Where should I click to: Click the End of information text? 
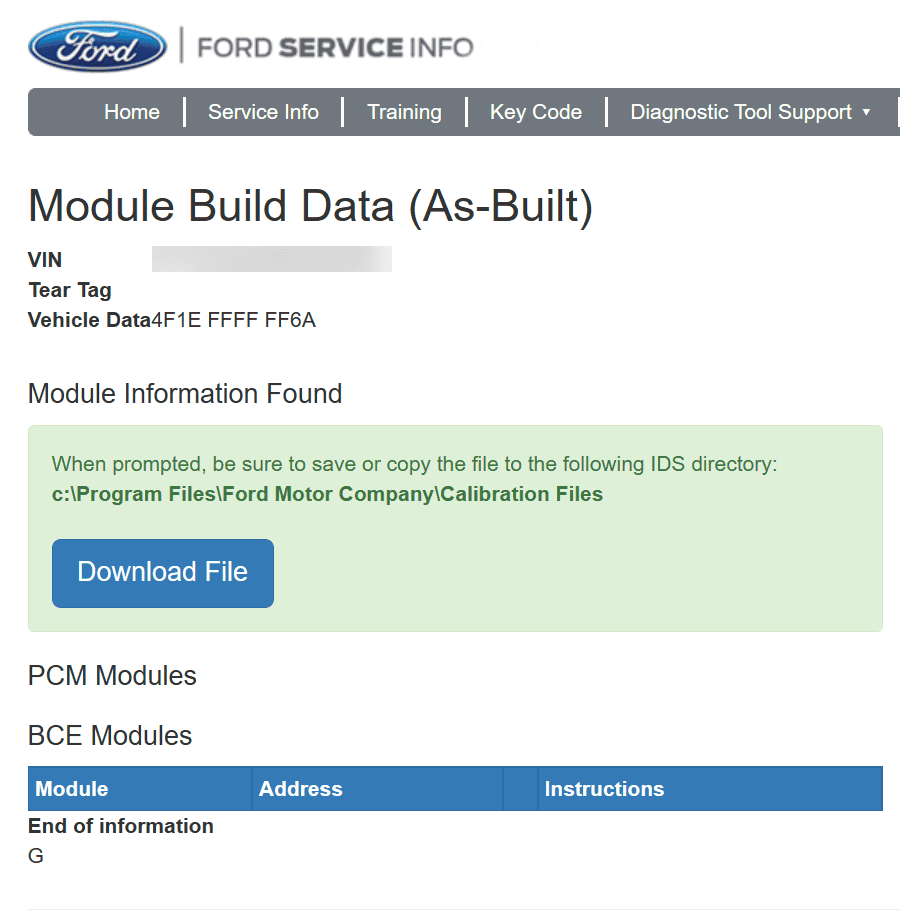[121, 826]
